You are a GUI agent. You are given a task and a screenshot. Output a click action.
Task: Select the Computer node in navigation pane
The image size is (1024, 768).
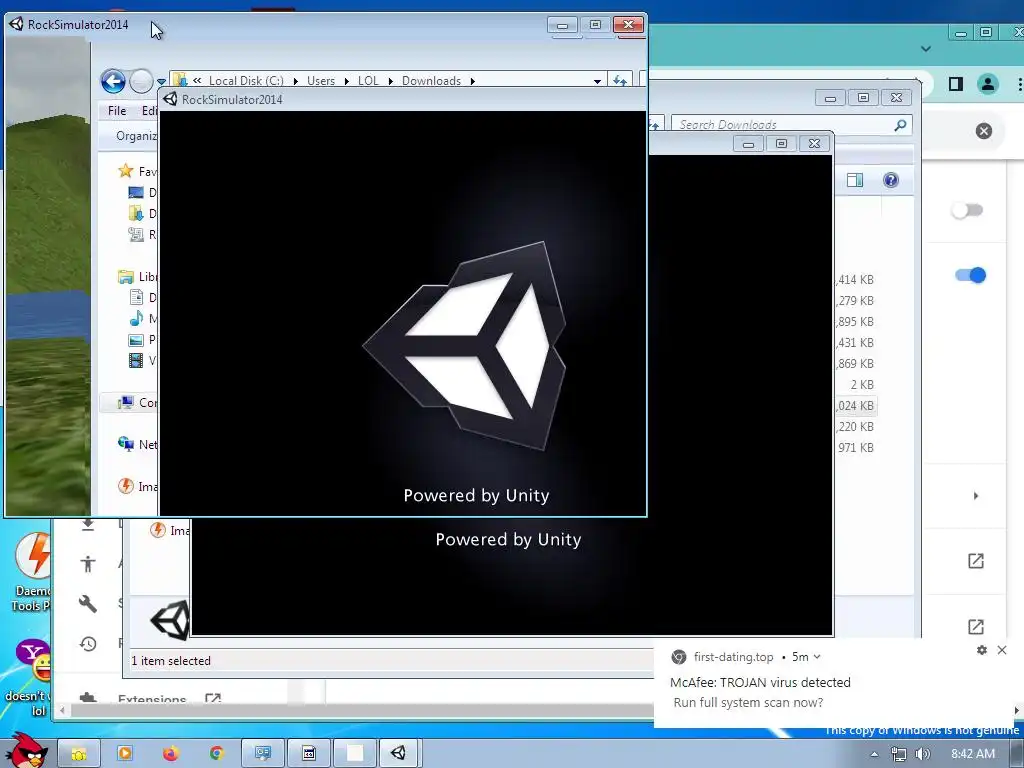136,402
